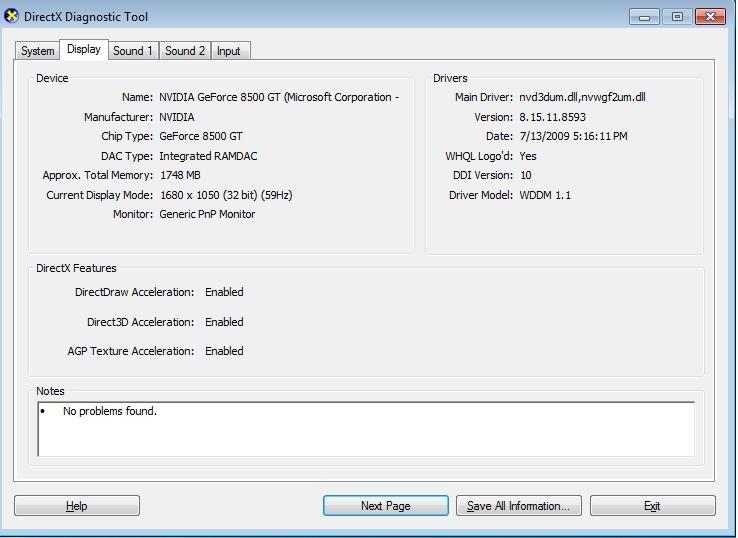Click Save All Information button
Viewport: 738px width, 538px height.
(x=519, y=506)
